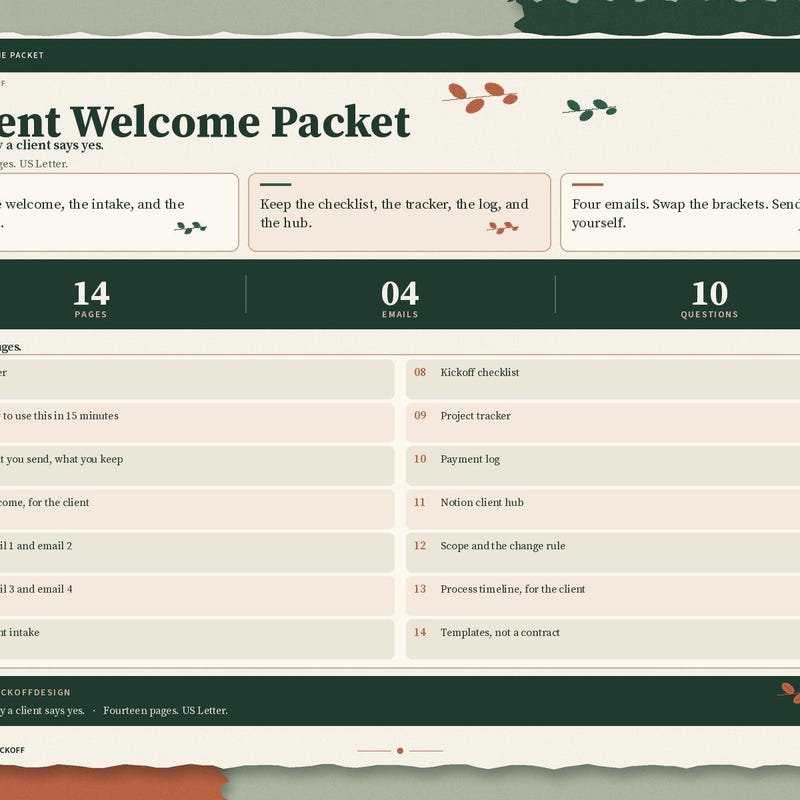Click the 'Four emails. Swap the brackets' card
The height and width of the screenshot is (800, 800).
680,212
